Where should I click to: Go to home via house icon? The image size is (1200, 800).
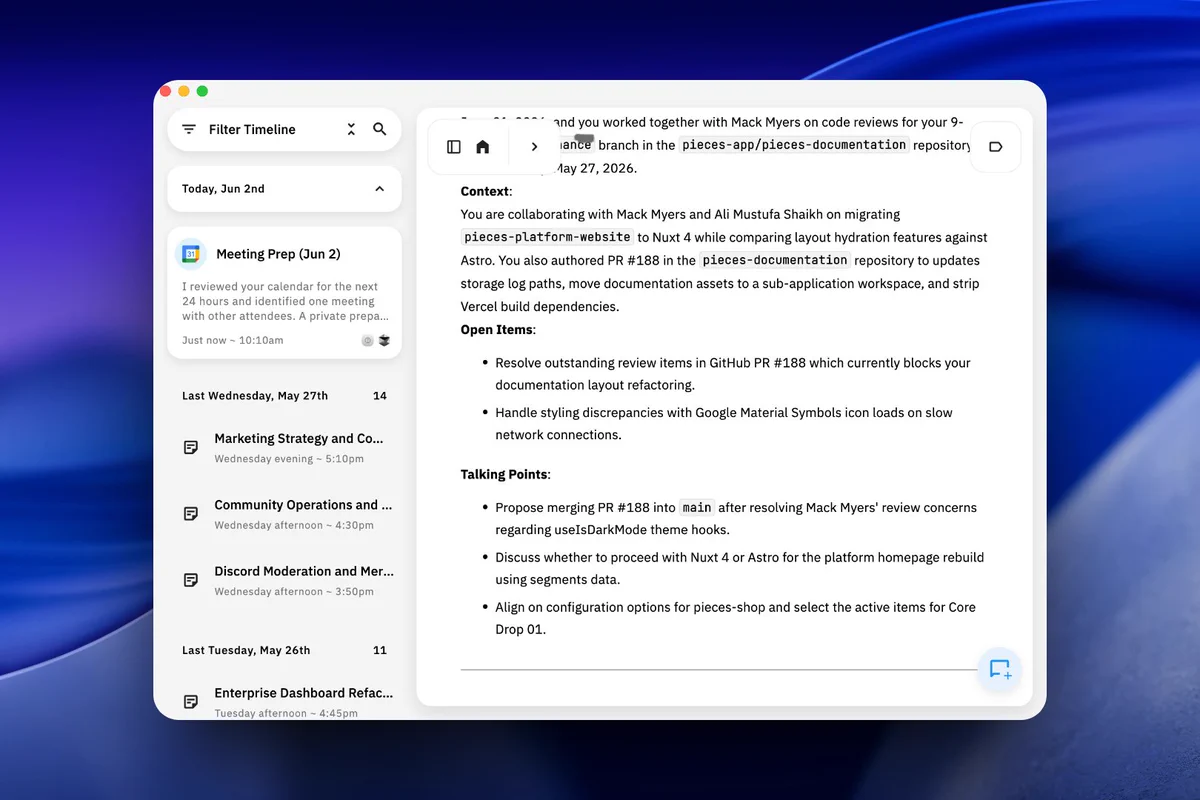click(483, 147)
